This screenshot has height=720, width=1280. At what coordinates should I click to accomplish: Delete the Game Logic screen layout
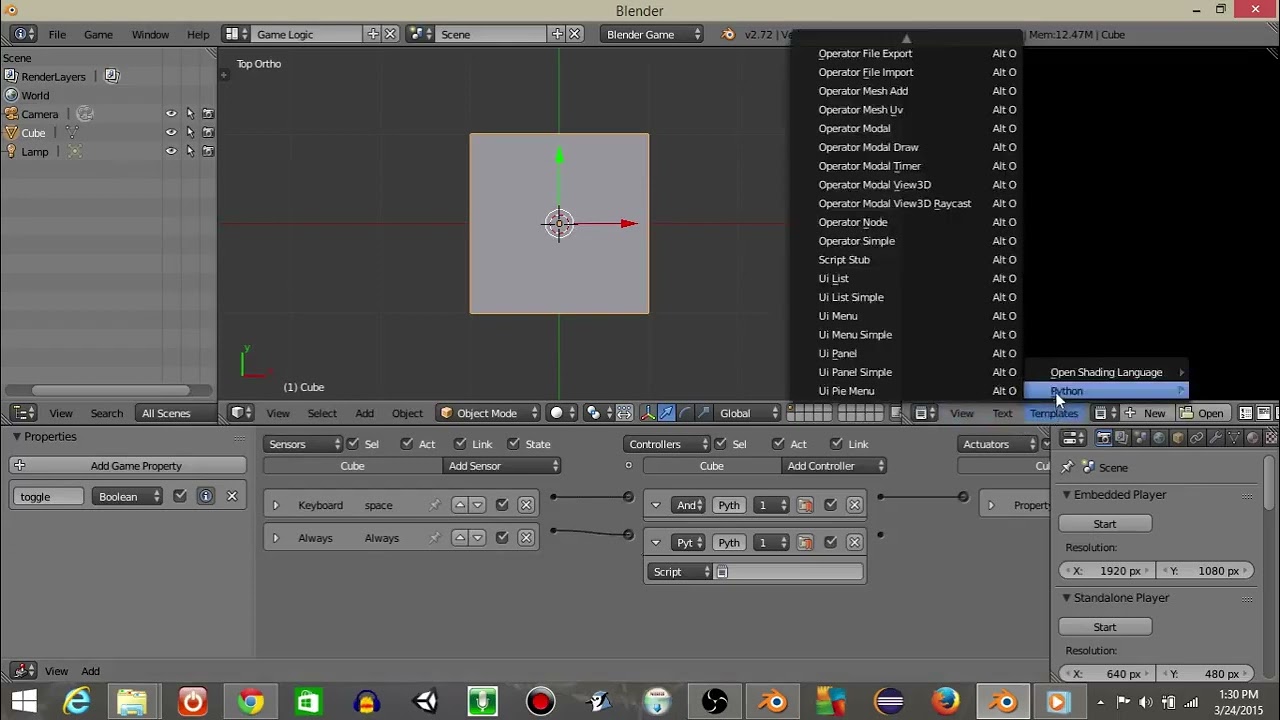pyautogui.click(x=390, y=34)
